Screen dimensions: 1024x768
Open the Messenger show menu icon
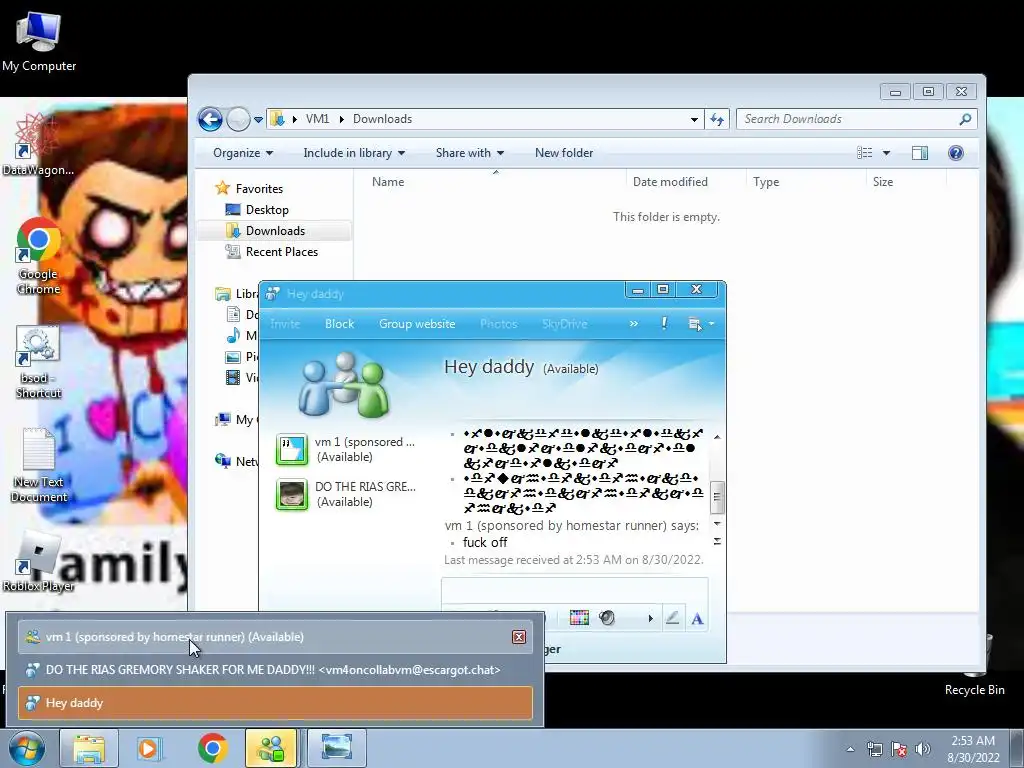pyautogui.click(x=701, y=324)
